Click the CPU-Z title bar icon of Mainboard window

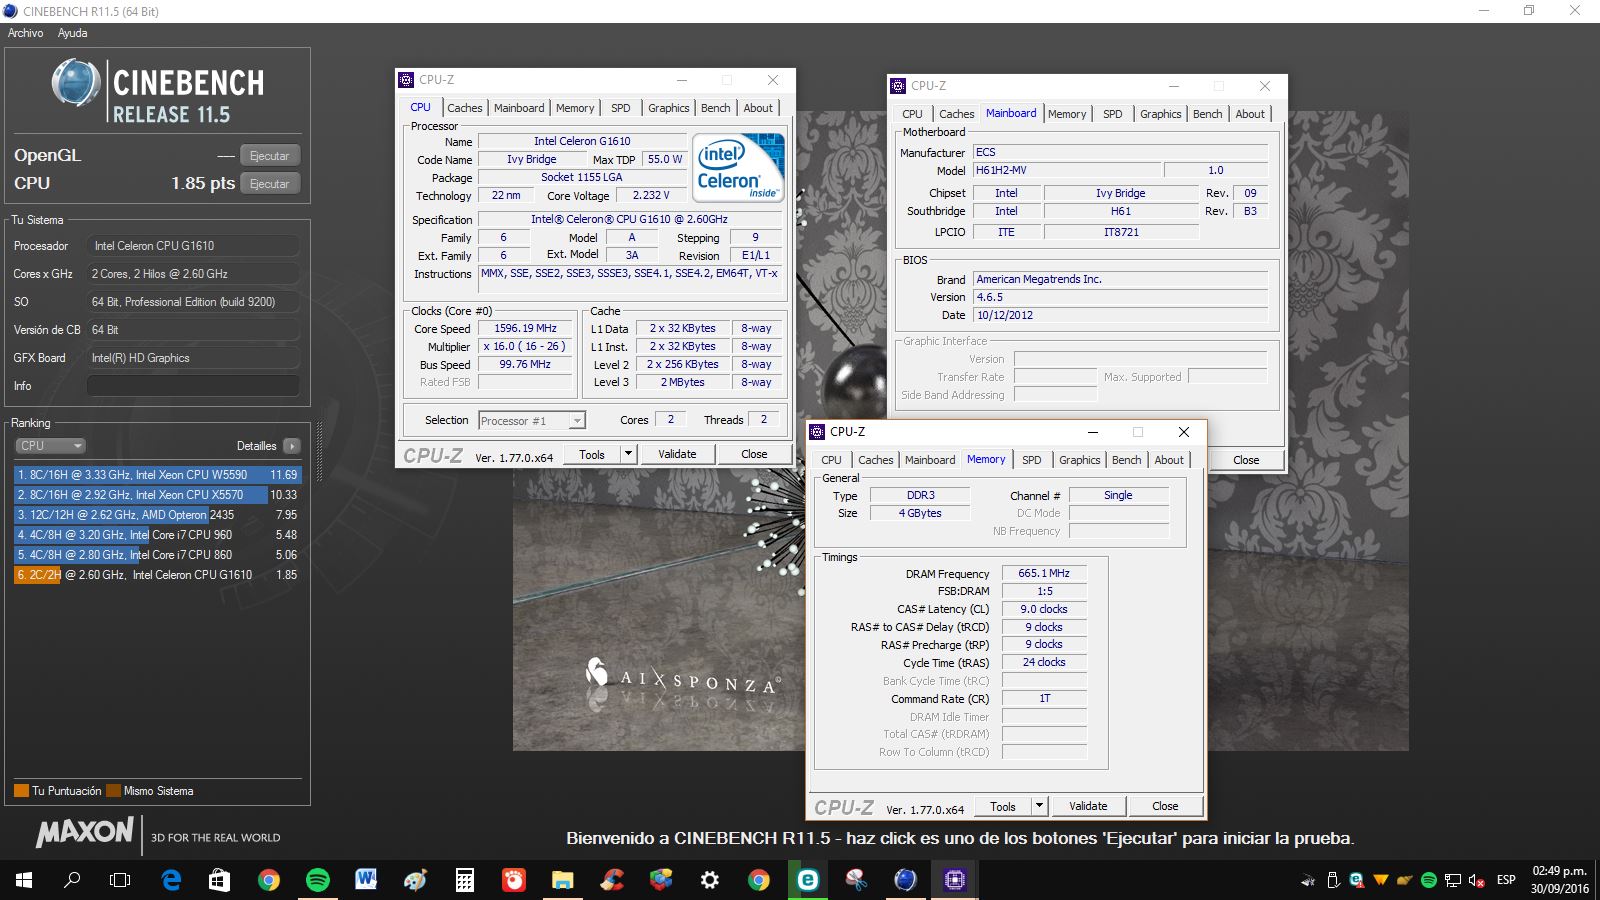coord(898,86)
